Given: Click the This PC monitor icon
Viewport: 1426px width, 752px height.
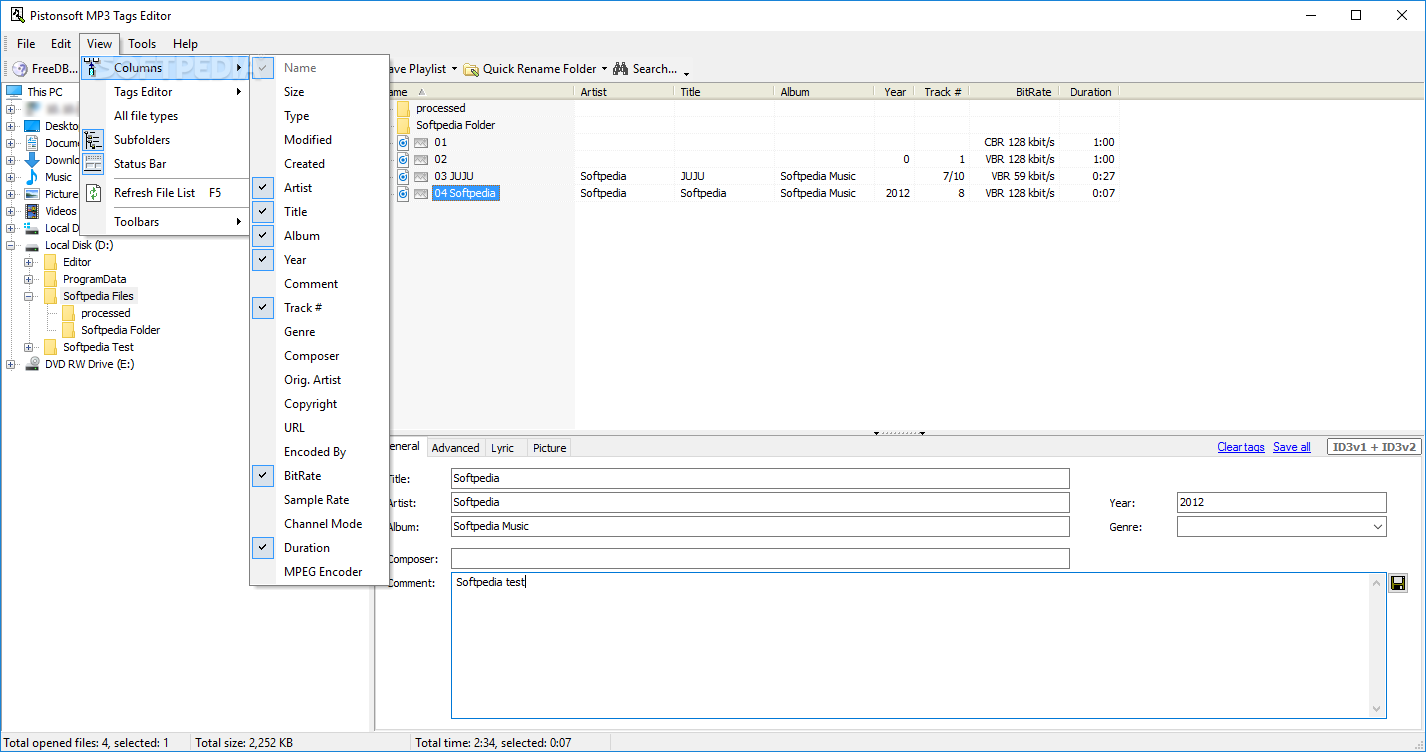Looking at the screenshot, I should pyautogui.click(x=14, y=92).
